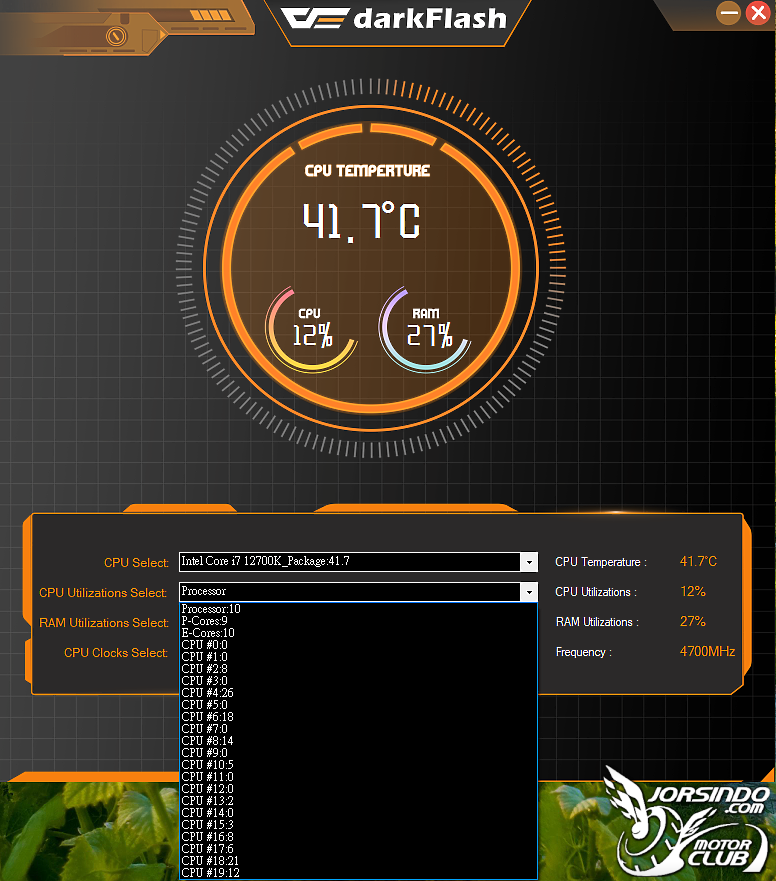Screen dimensions: 776x881
Task: Select CPU #8:14 entry
Action: tap(358, 741)
